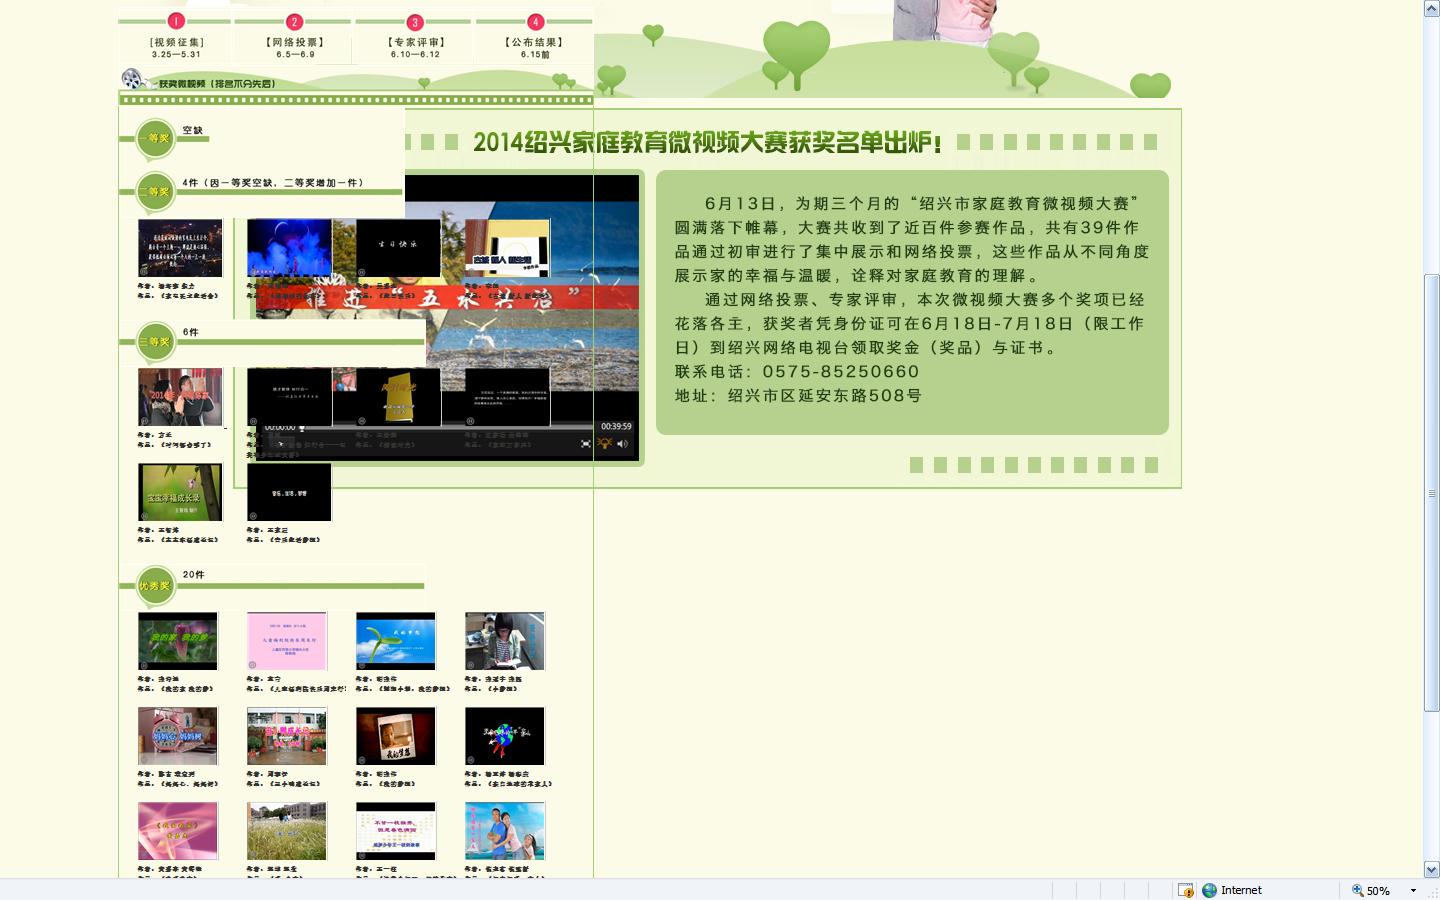Click the 一等奖 green badge
This screenshot has width=1440, height=900.
(155, 139)
